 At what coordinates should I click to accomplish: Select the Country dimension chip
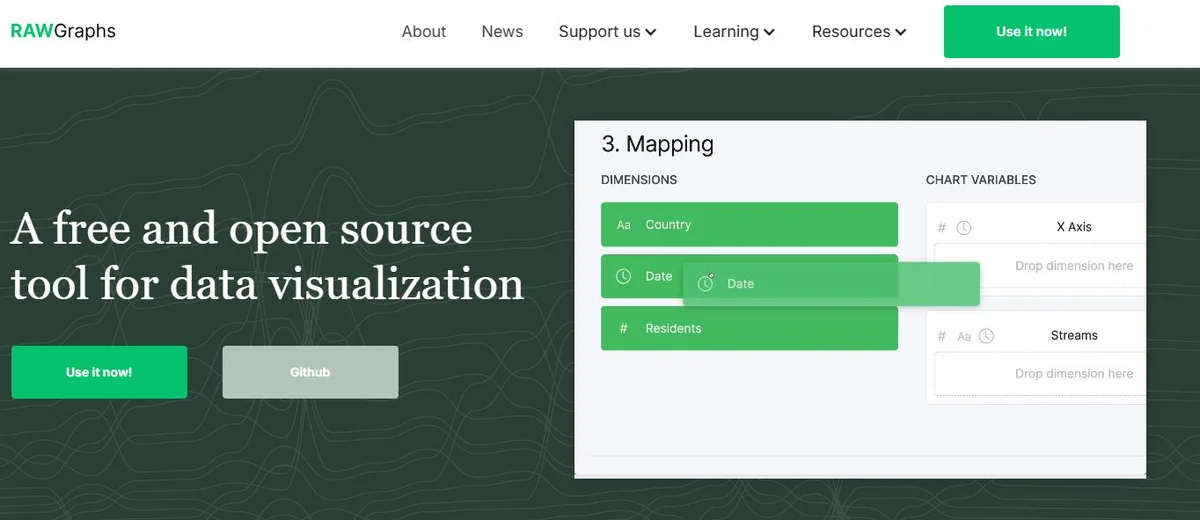(749, 224)
